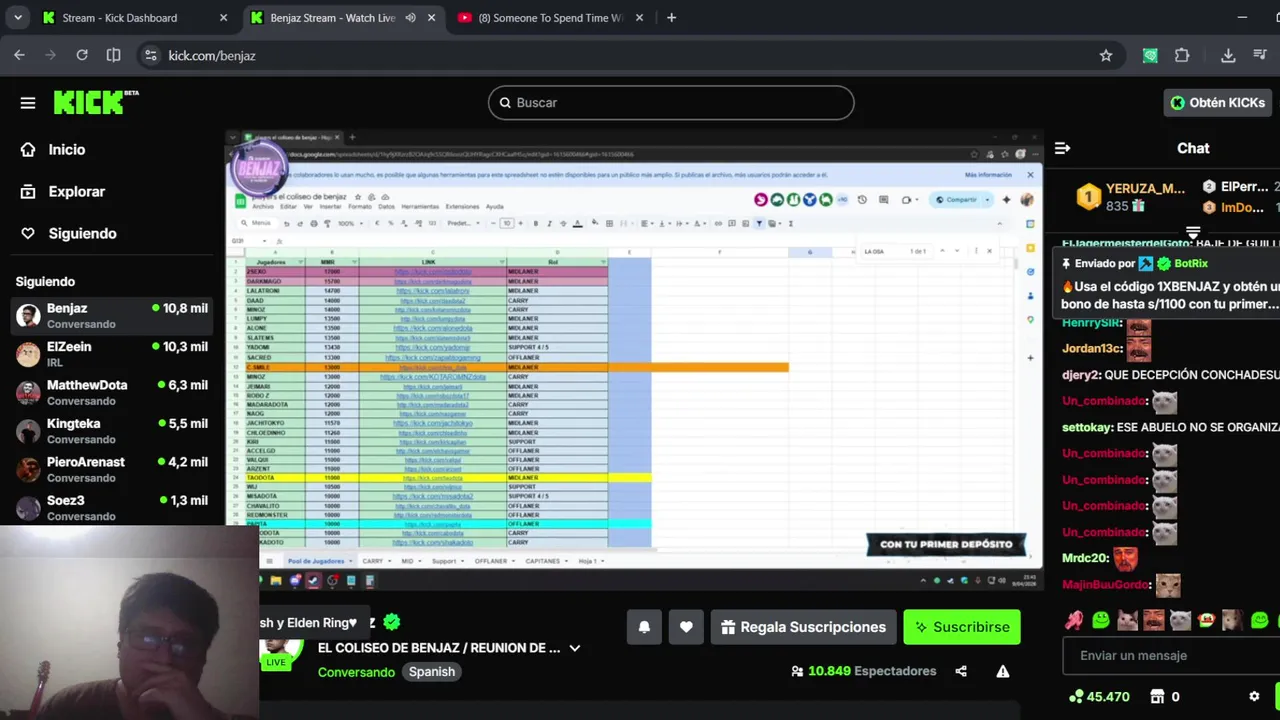Viewport: 1280px width, 720px height.
Task: Open the Conversando category link
Action: [x=356, y=672]
